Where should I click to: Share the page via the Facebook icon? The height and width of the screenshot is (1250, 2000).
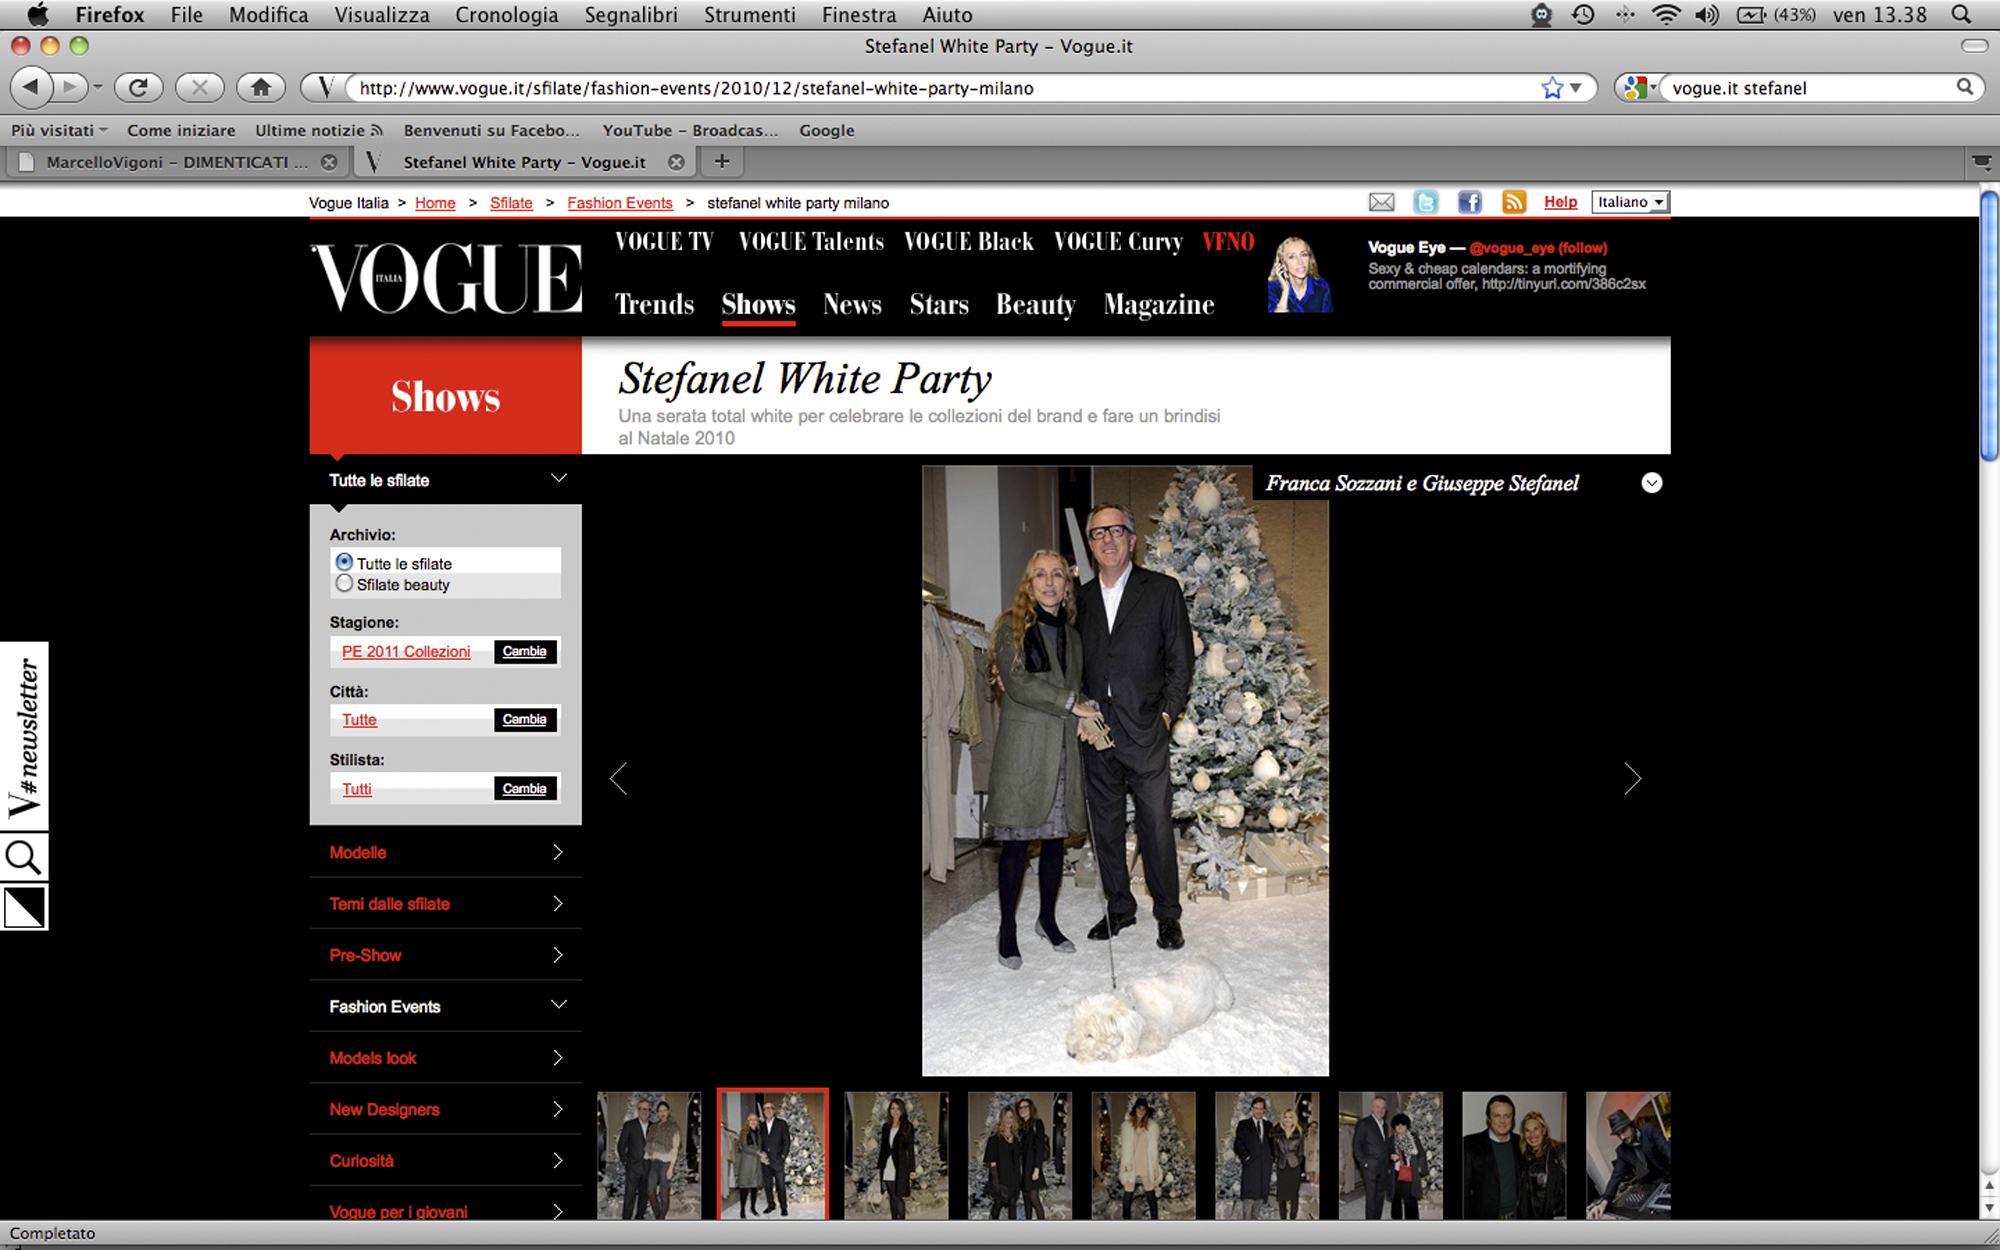click(x=1469, y=203)
